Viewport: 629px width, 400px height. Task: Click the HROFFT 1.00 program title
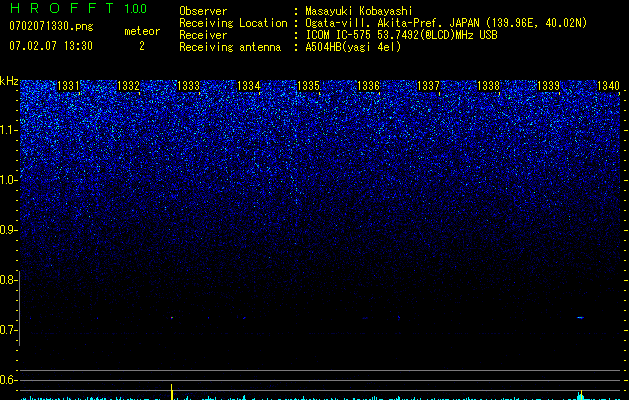(x=78, y=8)
